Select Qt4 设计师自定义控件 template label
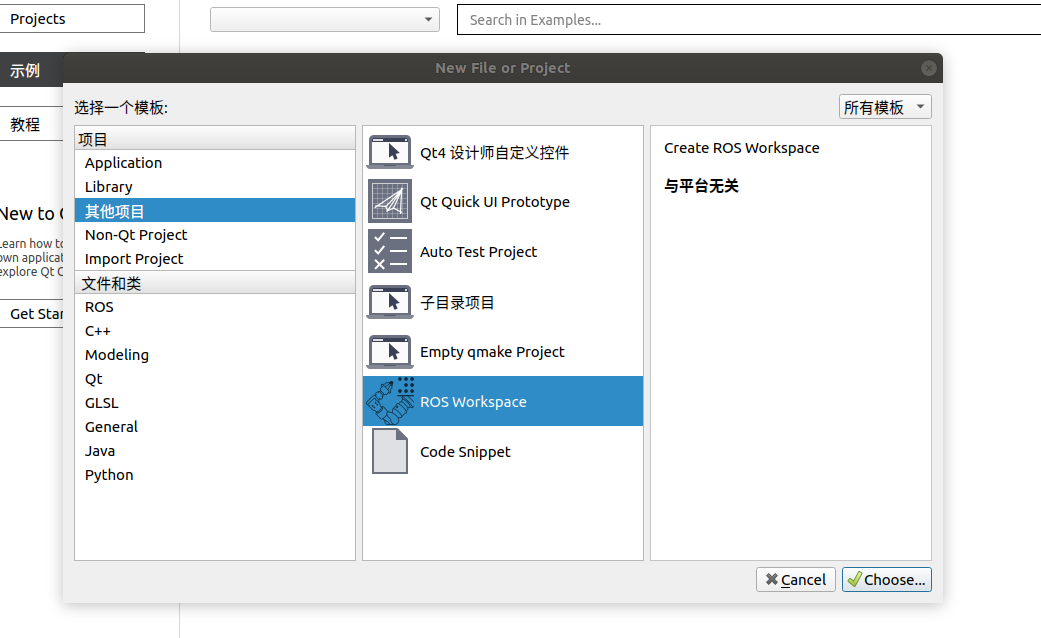Screen dimensions: 1041x638 495,153
